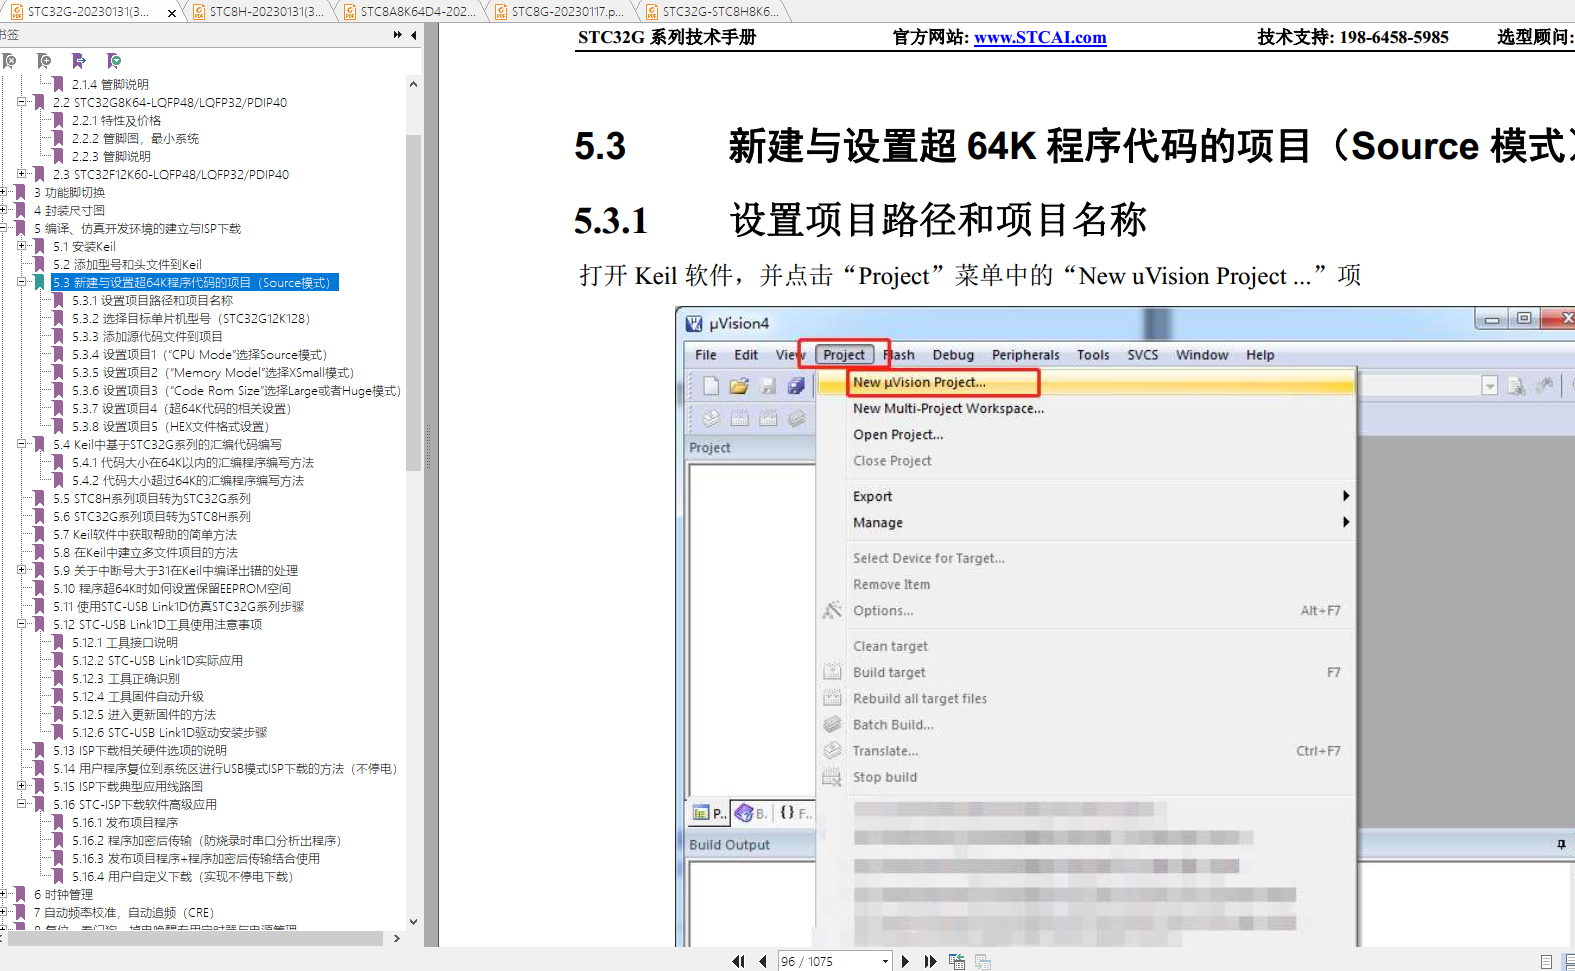Image resolution: width=1575 pixels, height=971 pixels.
Task: Click bookmark icon beside 5.10 程序超64K时如何设置保留EEPROM空间
Action: coord(39,588)
